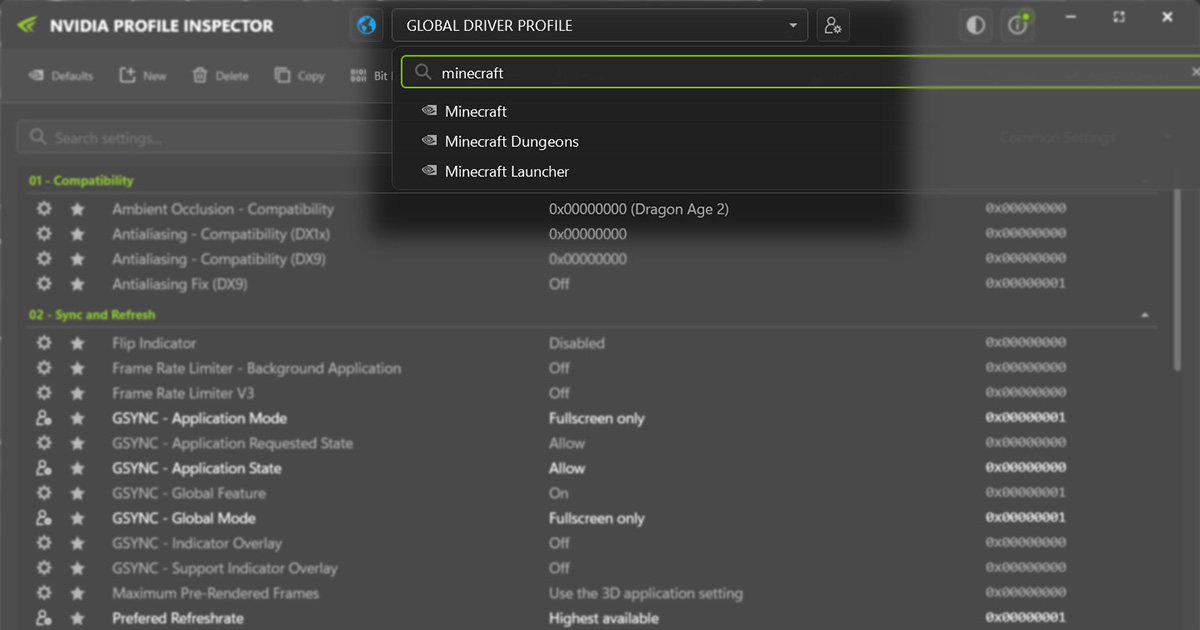Click gear icon for GSYNC - Indicator Overlay
Image resolution: width=1200 pixels, height=630 pixels.
coord(43,543)
